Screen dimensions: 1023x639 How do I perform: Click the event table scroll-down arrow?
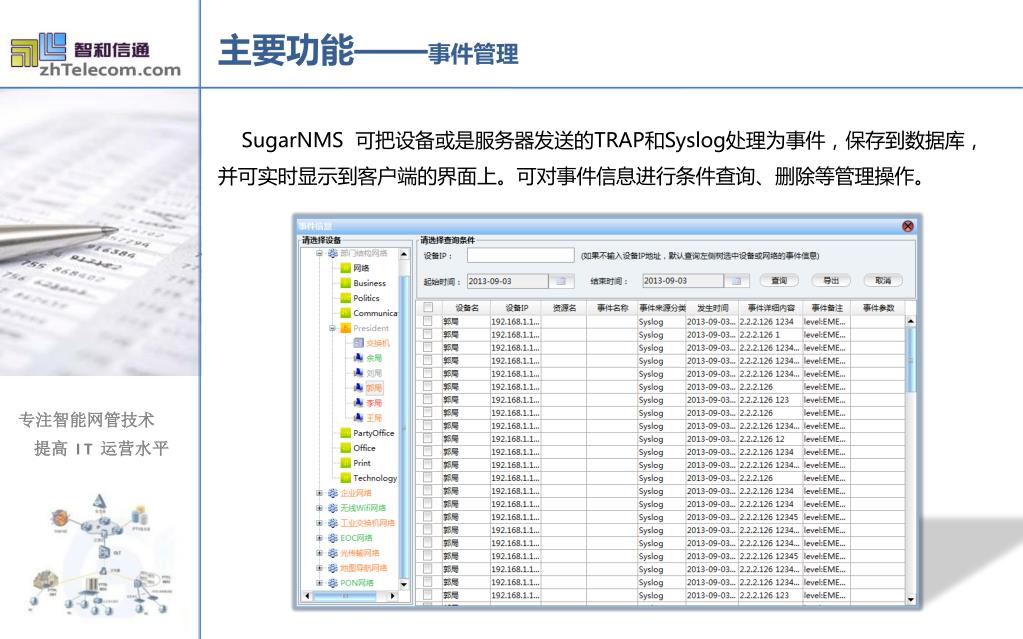[911, 599]
